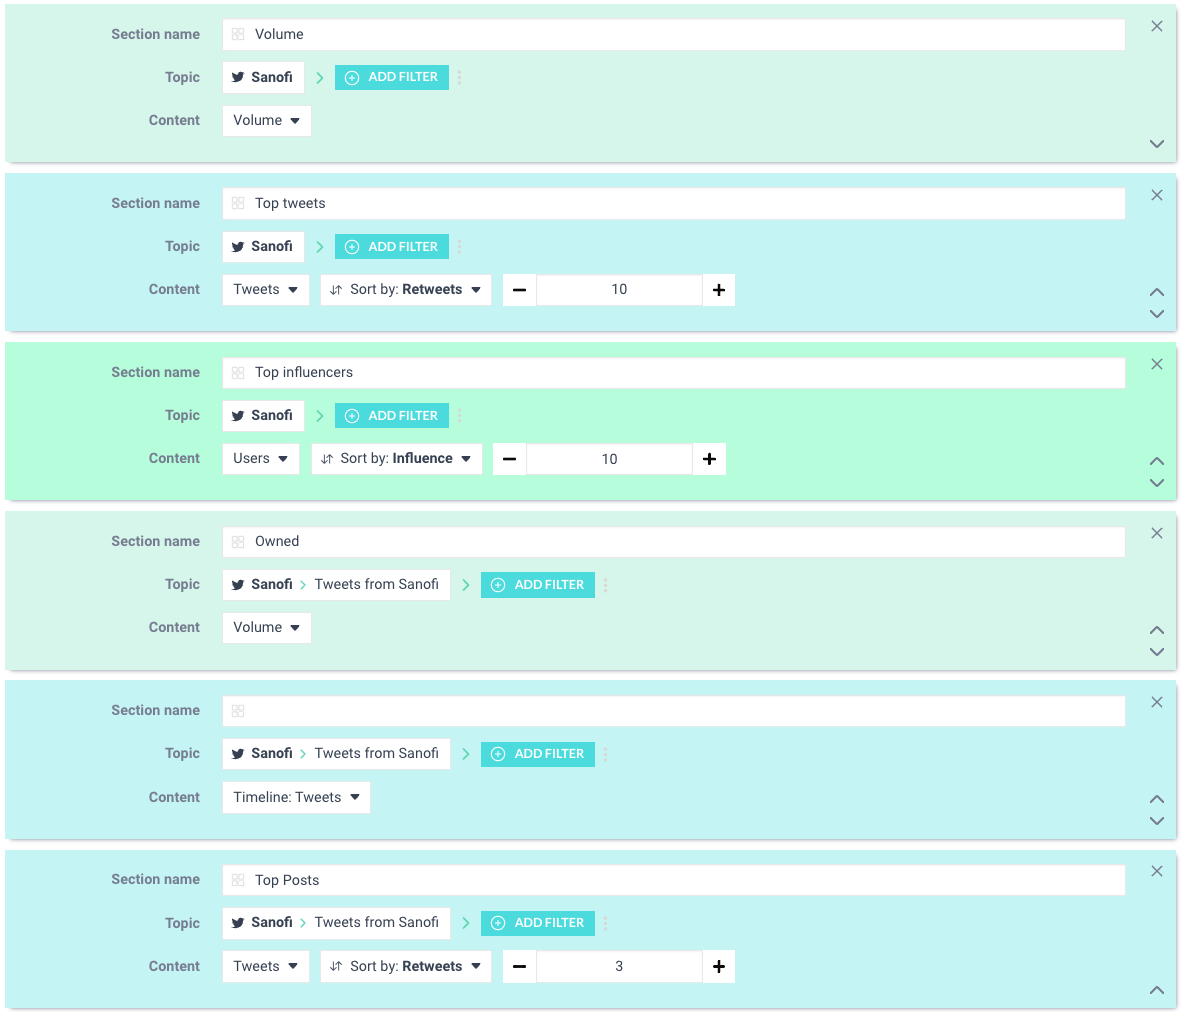Click drag handle dots in Owned topic row
Image resolution: width=1181 pixels, height=1012 pixels.
click(606, 585)
